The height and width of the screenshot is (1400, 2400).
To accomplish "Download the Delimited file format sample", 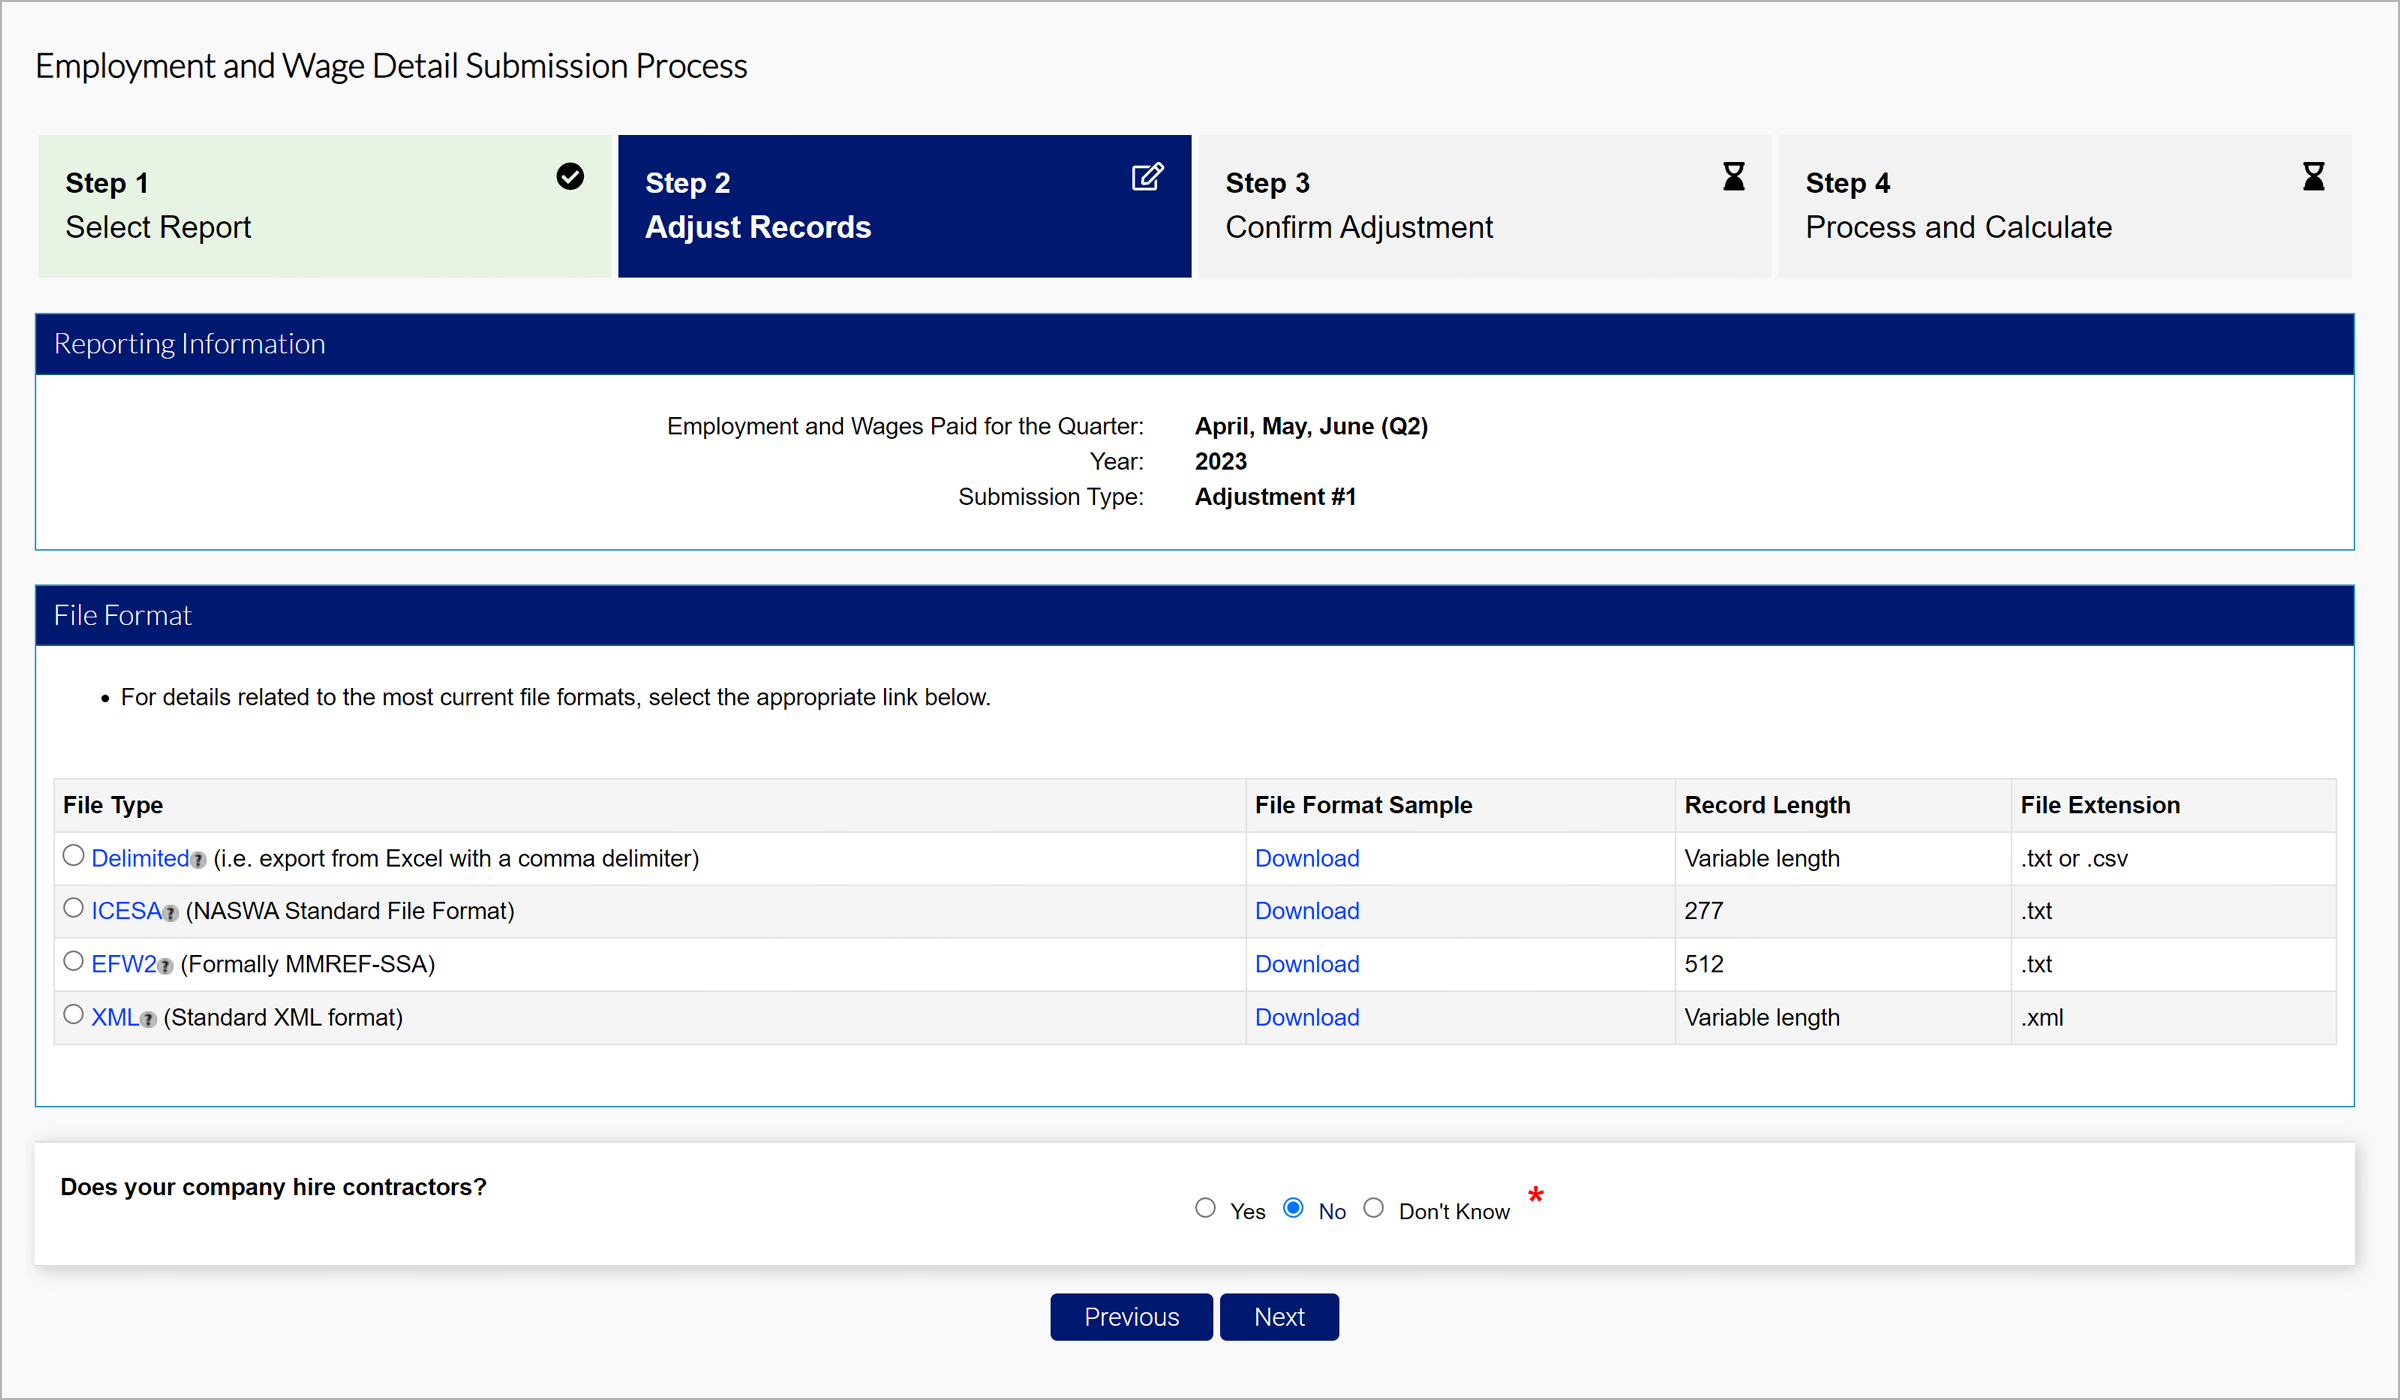I will click(x=1306, y=859).
